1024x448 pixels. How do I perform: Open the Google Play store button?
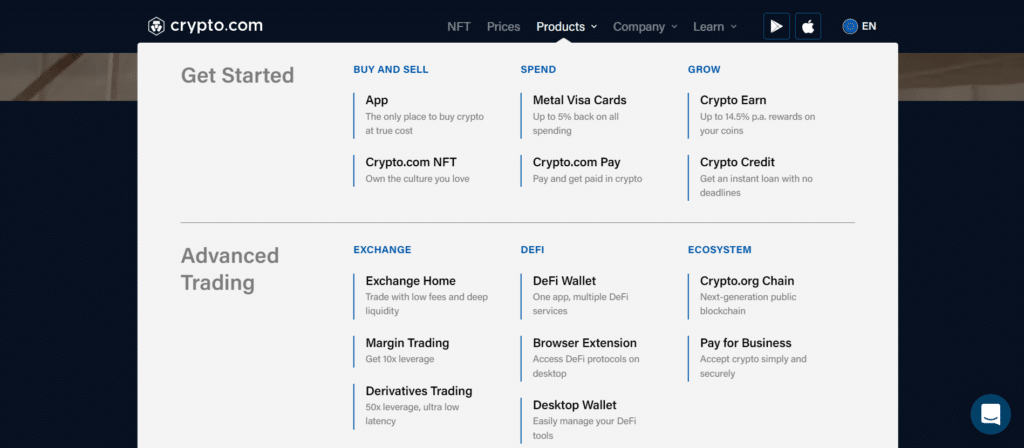point(776,26)
